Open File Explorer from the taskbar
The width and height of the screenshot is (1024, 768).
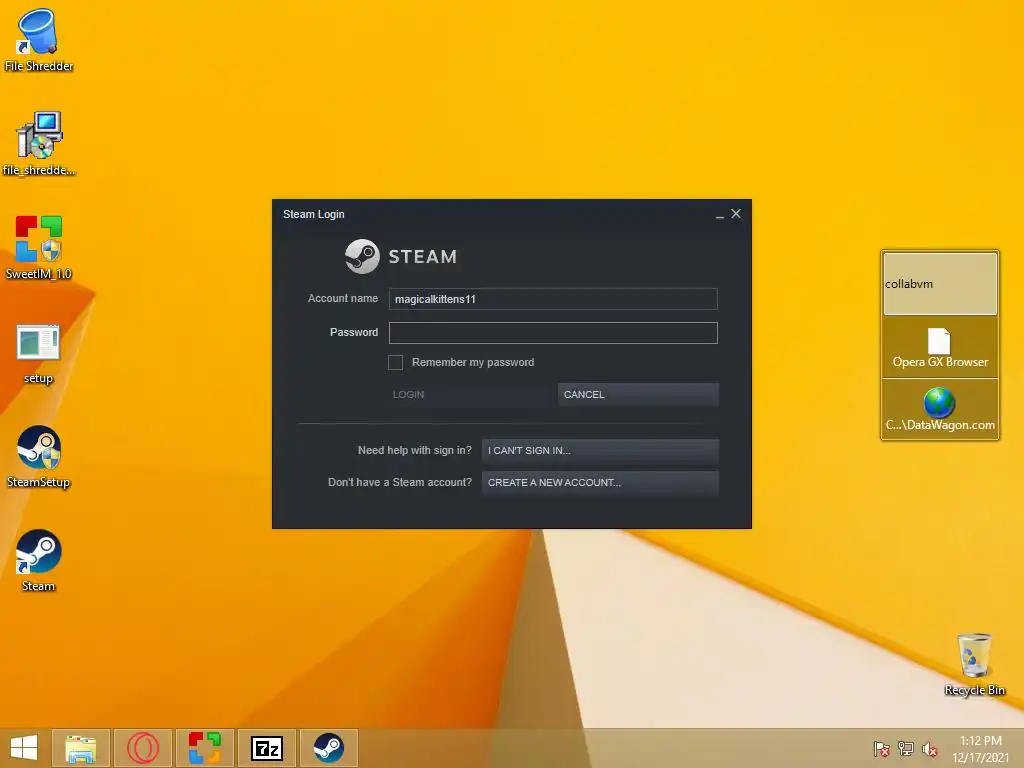(x=81, y=748)
